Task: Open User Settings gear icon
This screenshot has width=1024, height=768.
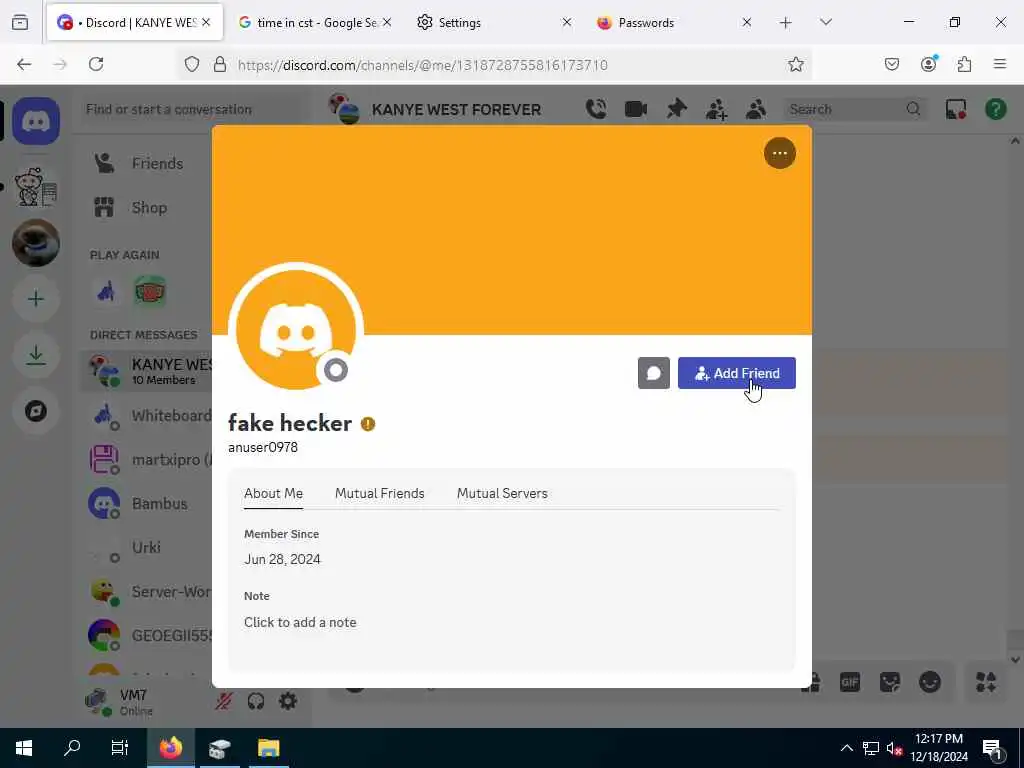Action: coord(288,701)
